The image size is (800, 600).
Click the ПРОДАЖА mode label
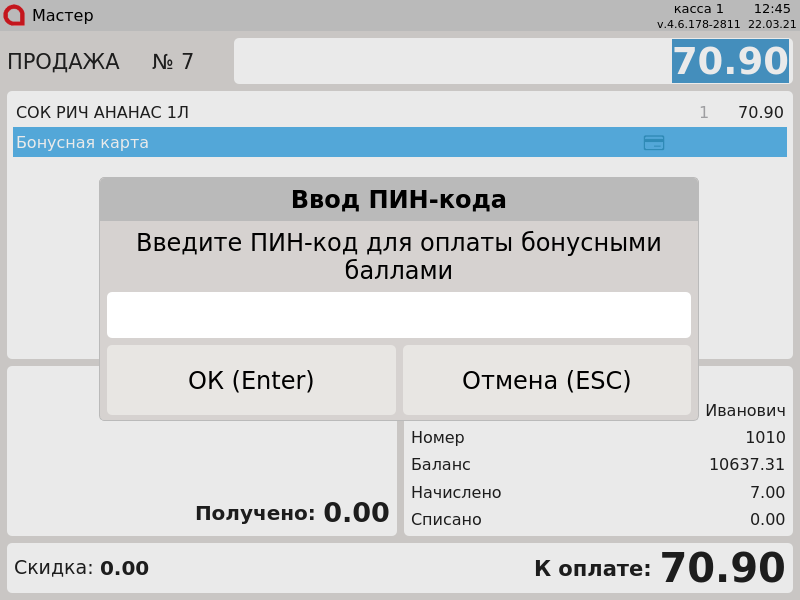coord(63,62)
